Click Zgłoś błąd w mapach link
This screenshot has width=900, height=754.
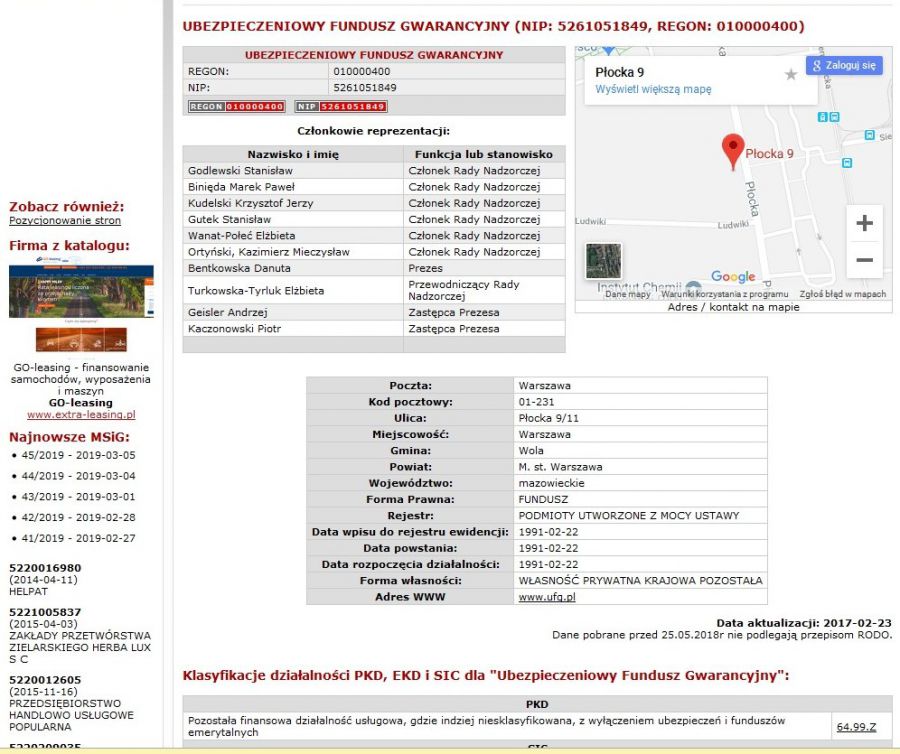click(843, 294)
